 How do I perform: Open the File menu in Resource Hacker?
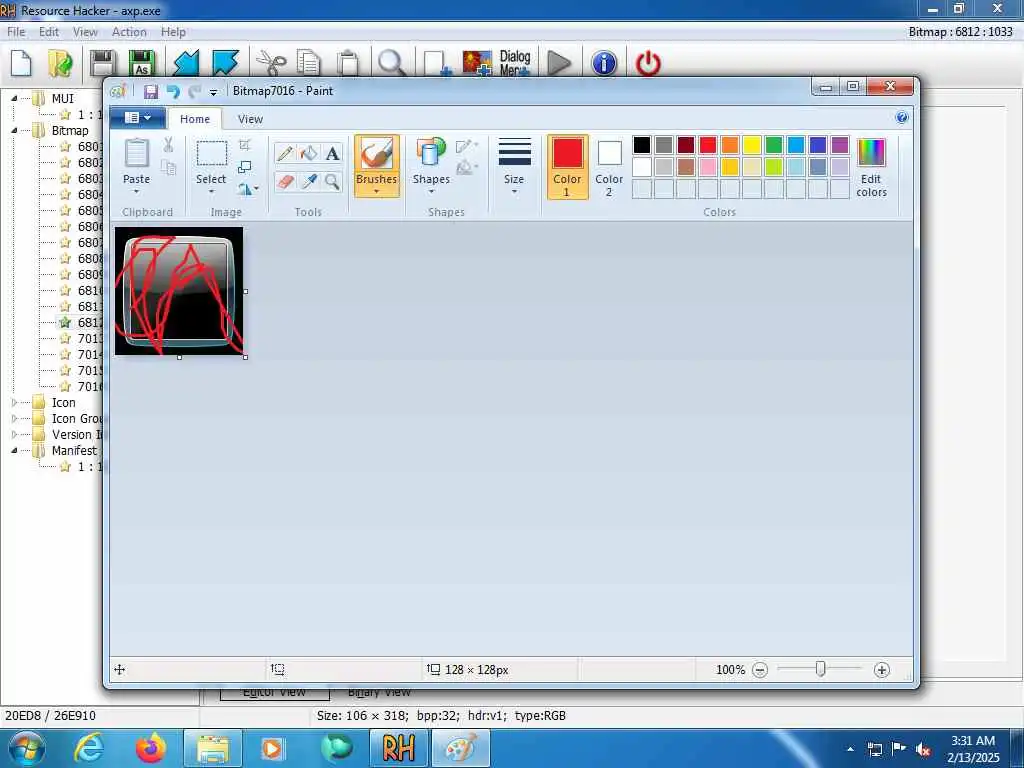click(x=16, y=32)
